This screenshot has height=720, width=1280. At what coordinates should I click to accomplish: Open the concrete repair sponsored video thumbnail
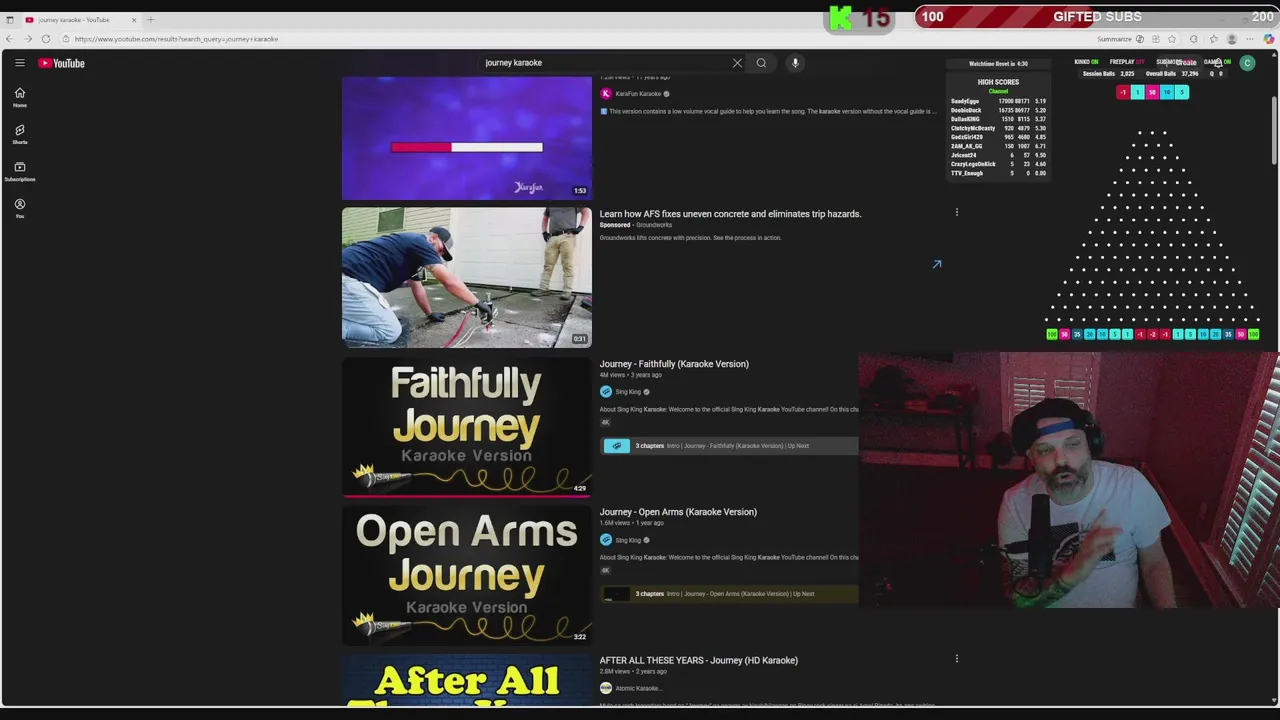[466, 277]
